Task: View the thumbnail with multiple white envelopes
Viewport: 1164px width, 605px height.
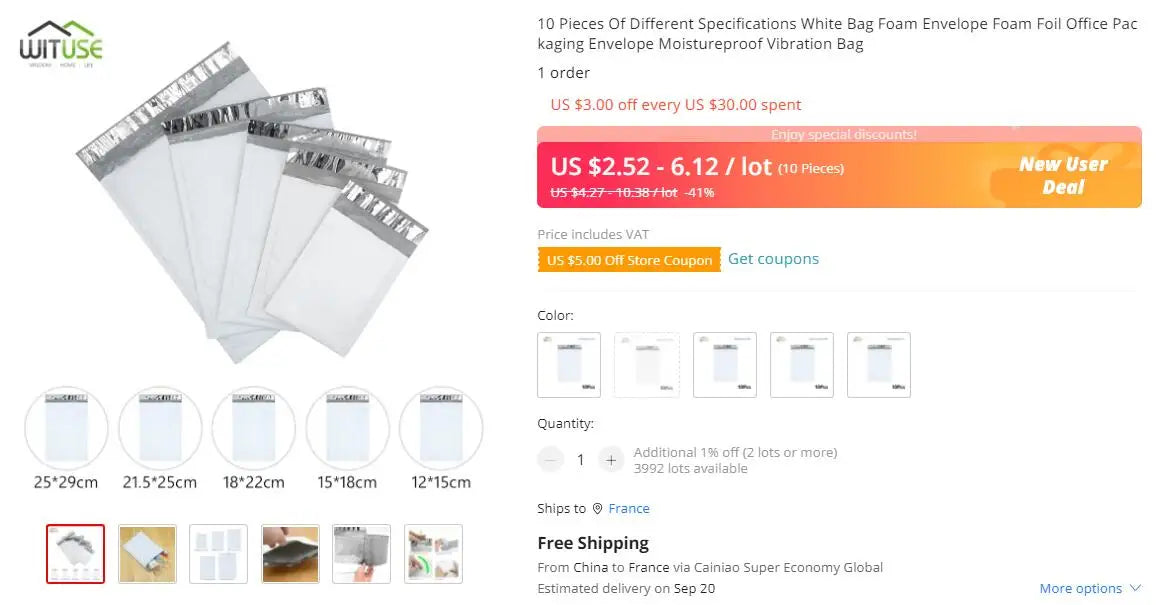Action: click(218, 554)
